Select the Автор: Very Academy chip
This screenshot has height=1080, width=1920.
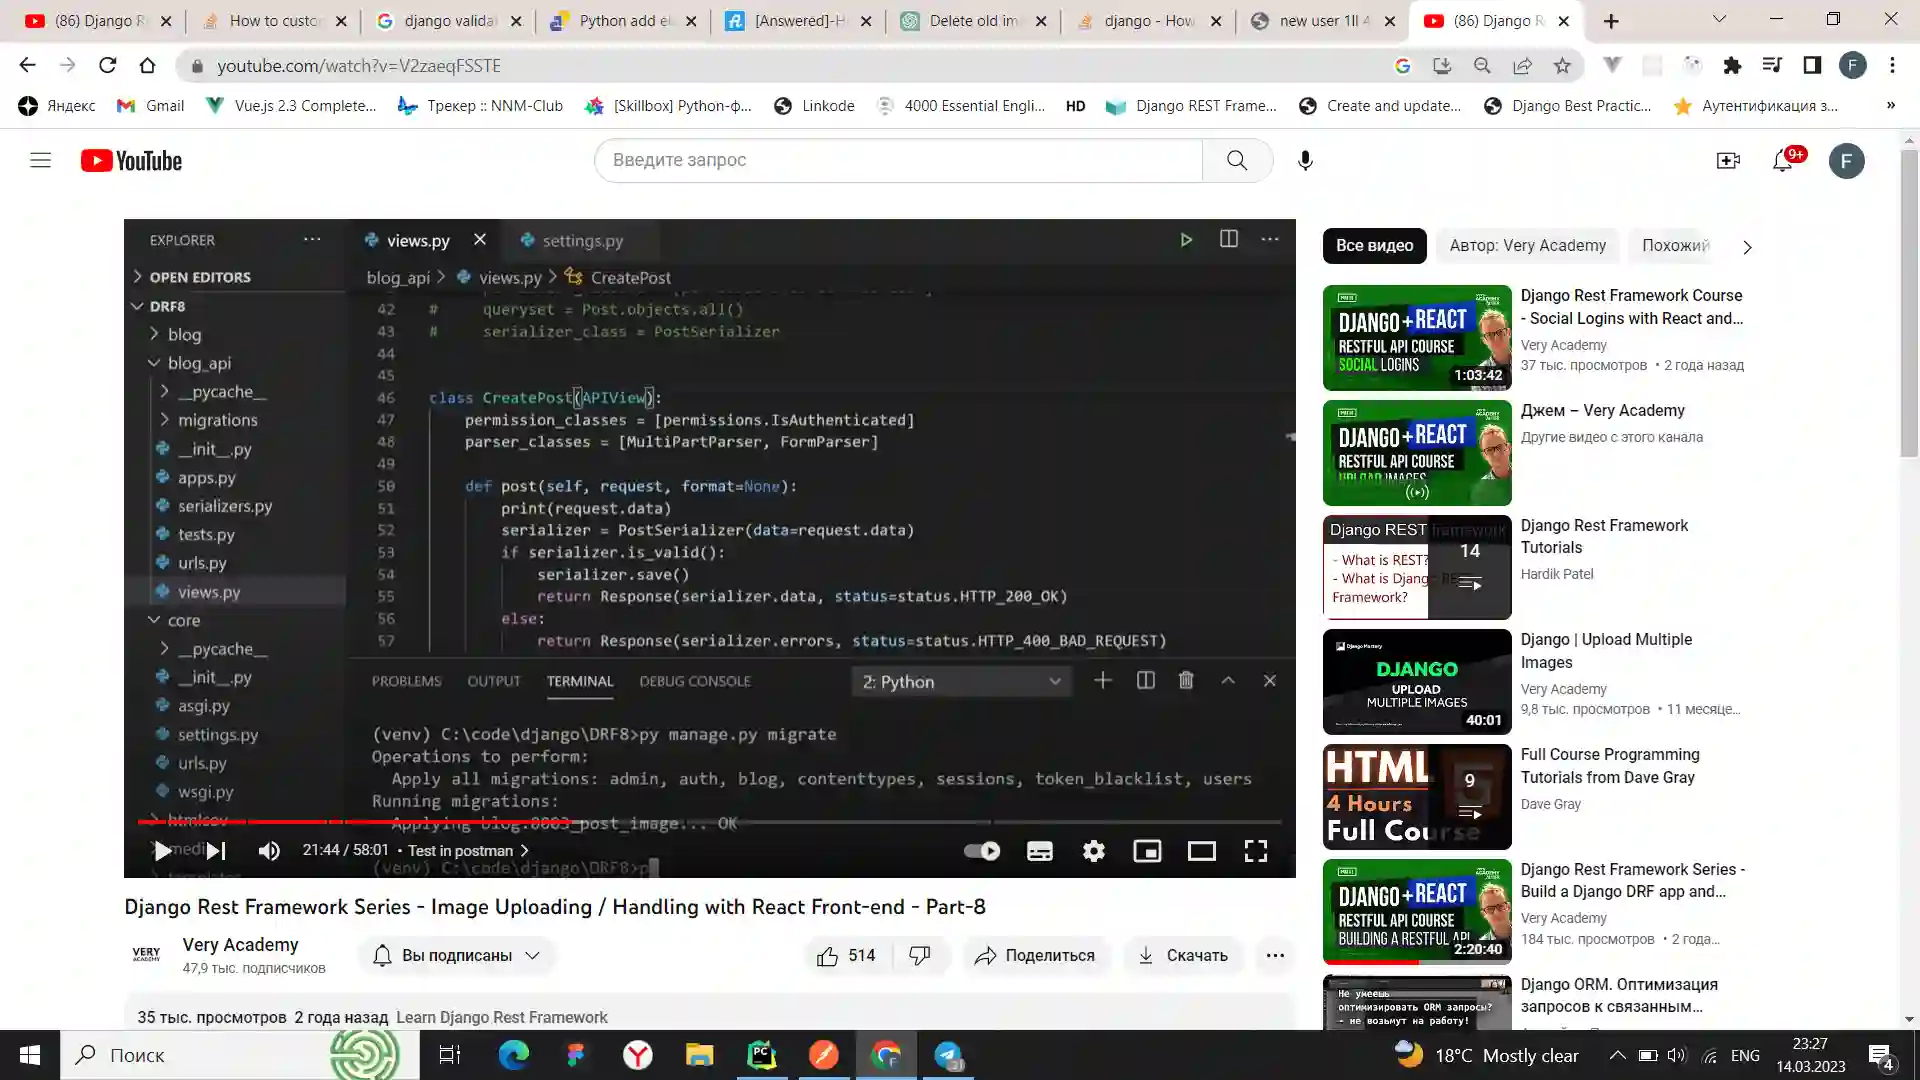[1527, 246]
